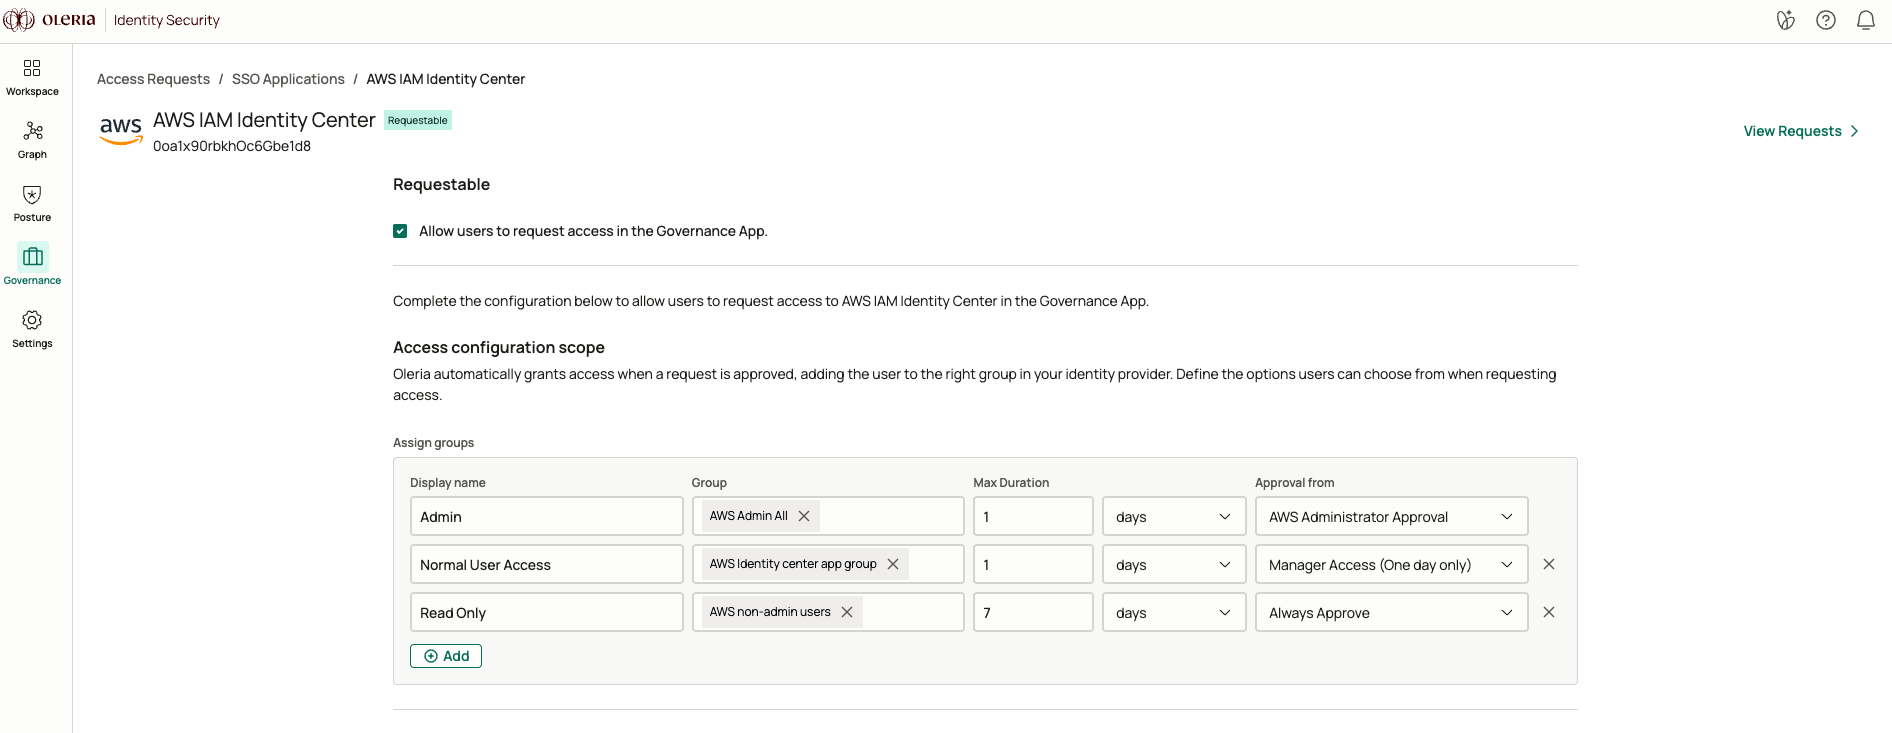Image resolution: width=1892 pixels, height=733 pixels.
Task: Open the days dropdown in Read Only row
Action: pyautogui.click(x=1174, y=612)
